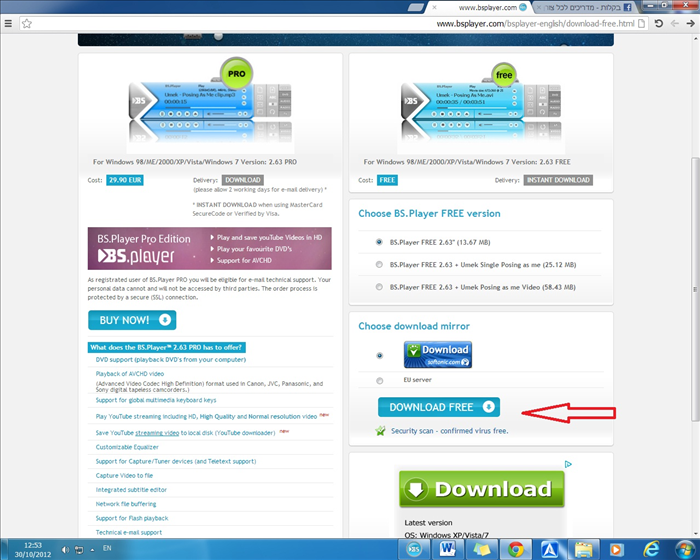The image size is (700, 560).
Task: Click the blue FREE cost label
Action: pos(387,180)
